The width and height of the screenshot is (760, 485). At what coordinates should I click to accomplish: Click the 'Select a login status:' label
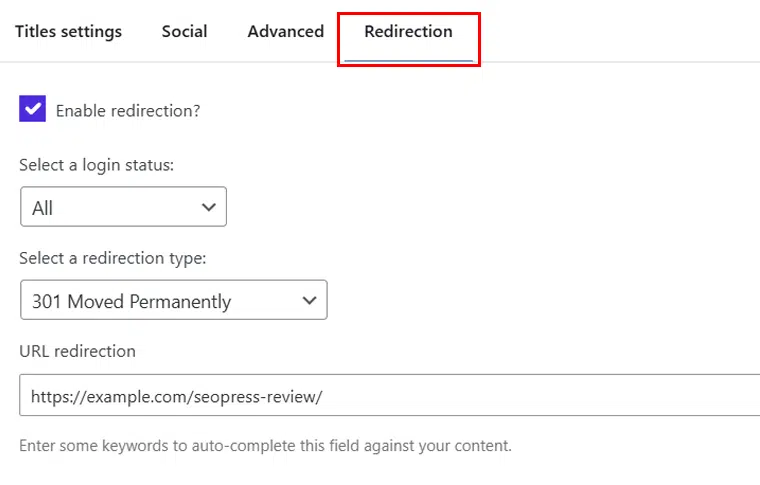pos(96,165)
